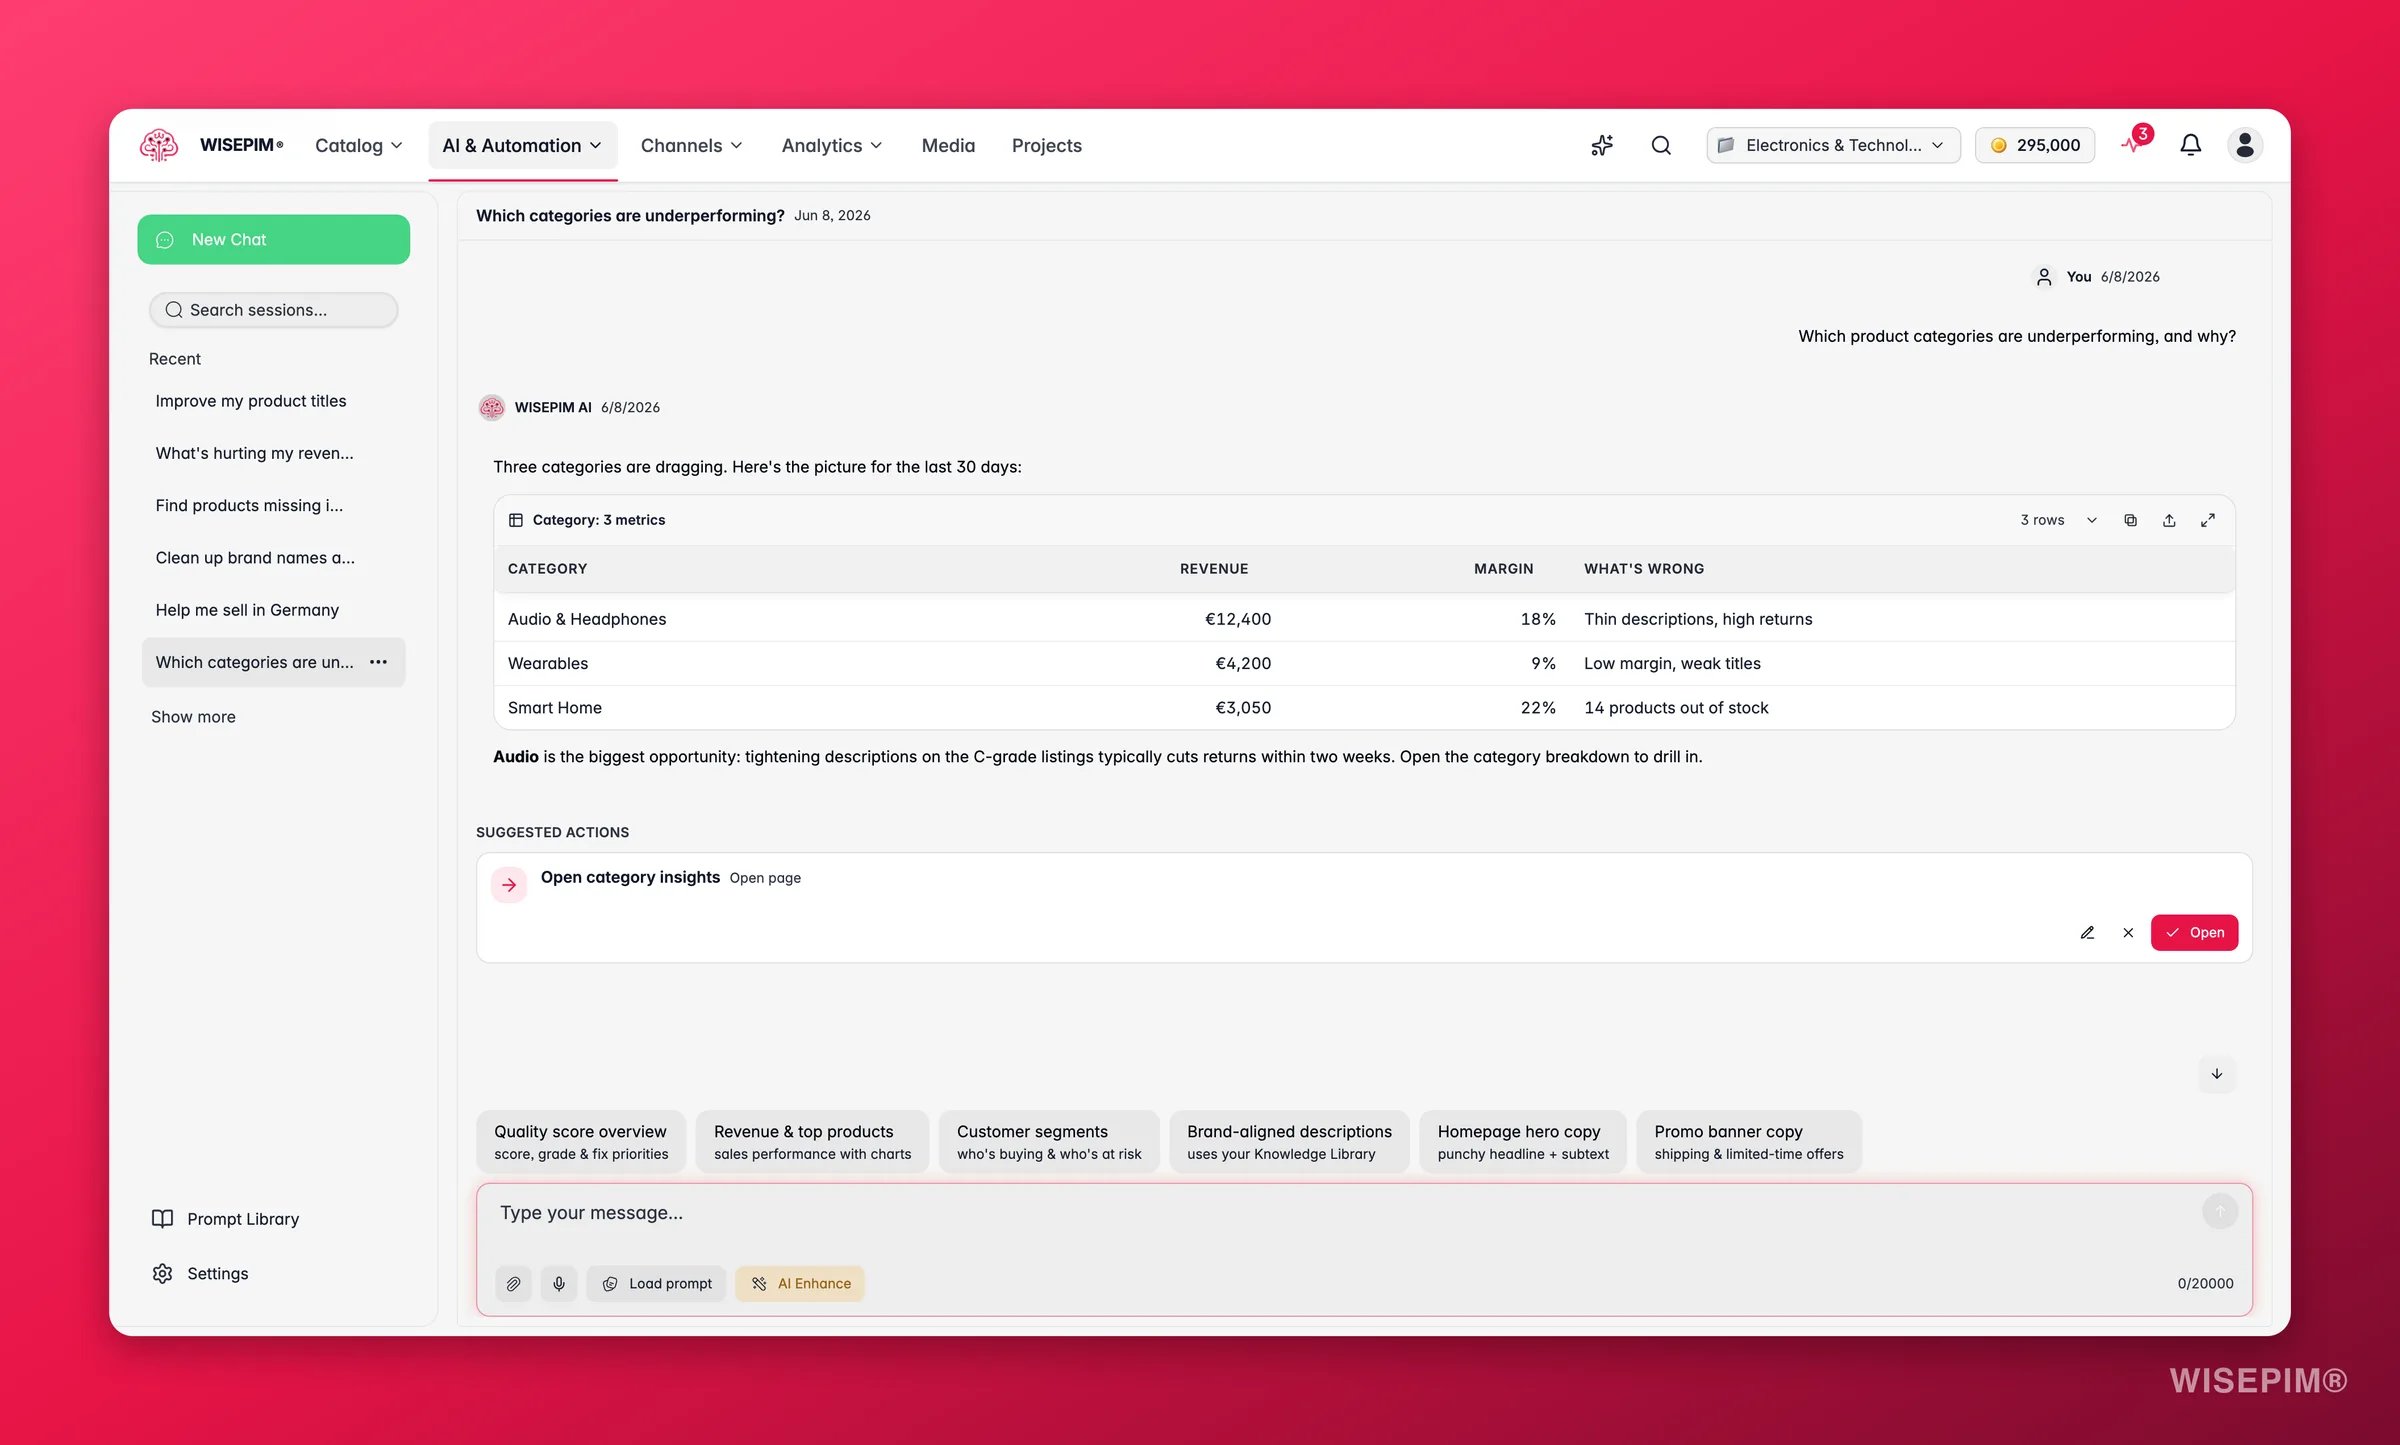This screenshot has height=1445, width=2400.
Task: Open the 'Help me sell in Germany' session
Action: coord(273,610)
